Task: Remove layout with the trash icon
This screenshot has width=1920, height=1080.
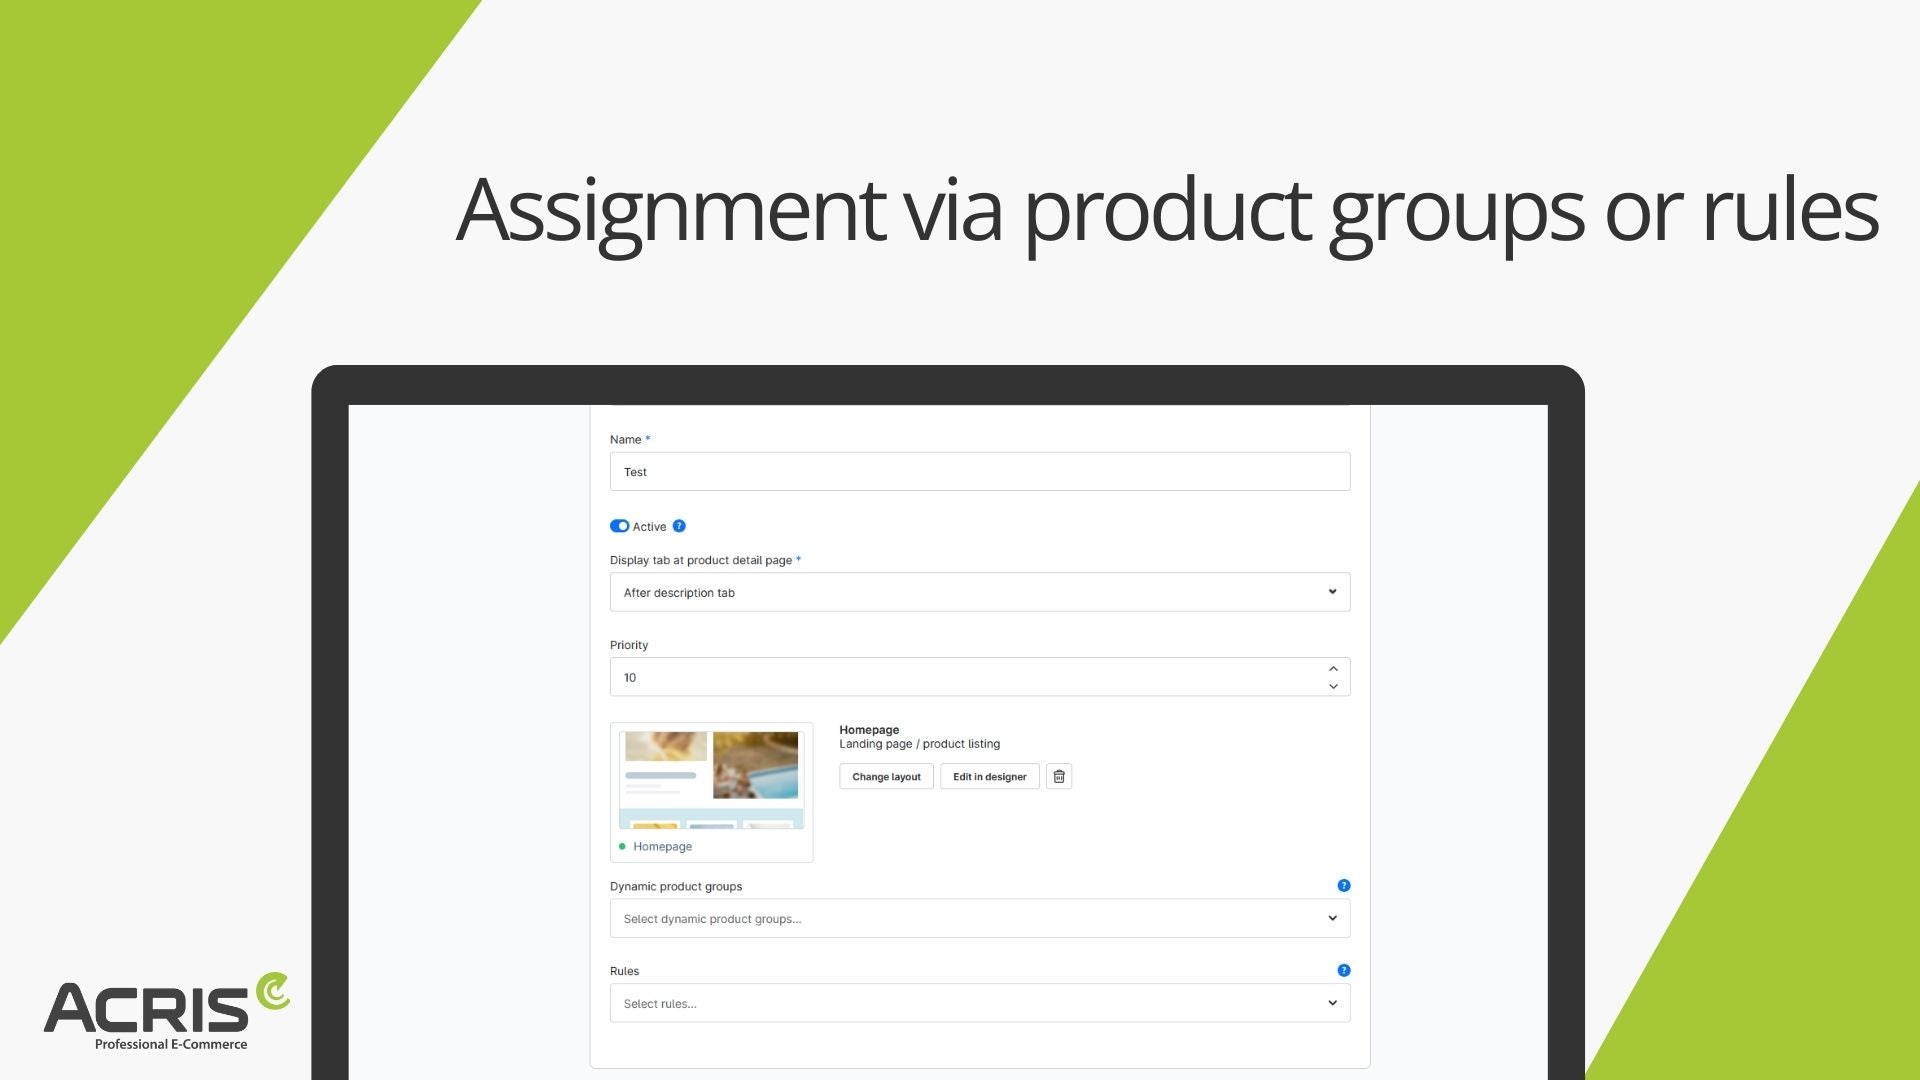Action: point(1059,777)
